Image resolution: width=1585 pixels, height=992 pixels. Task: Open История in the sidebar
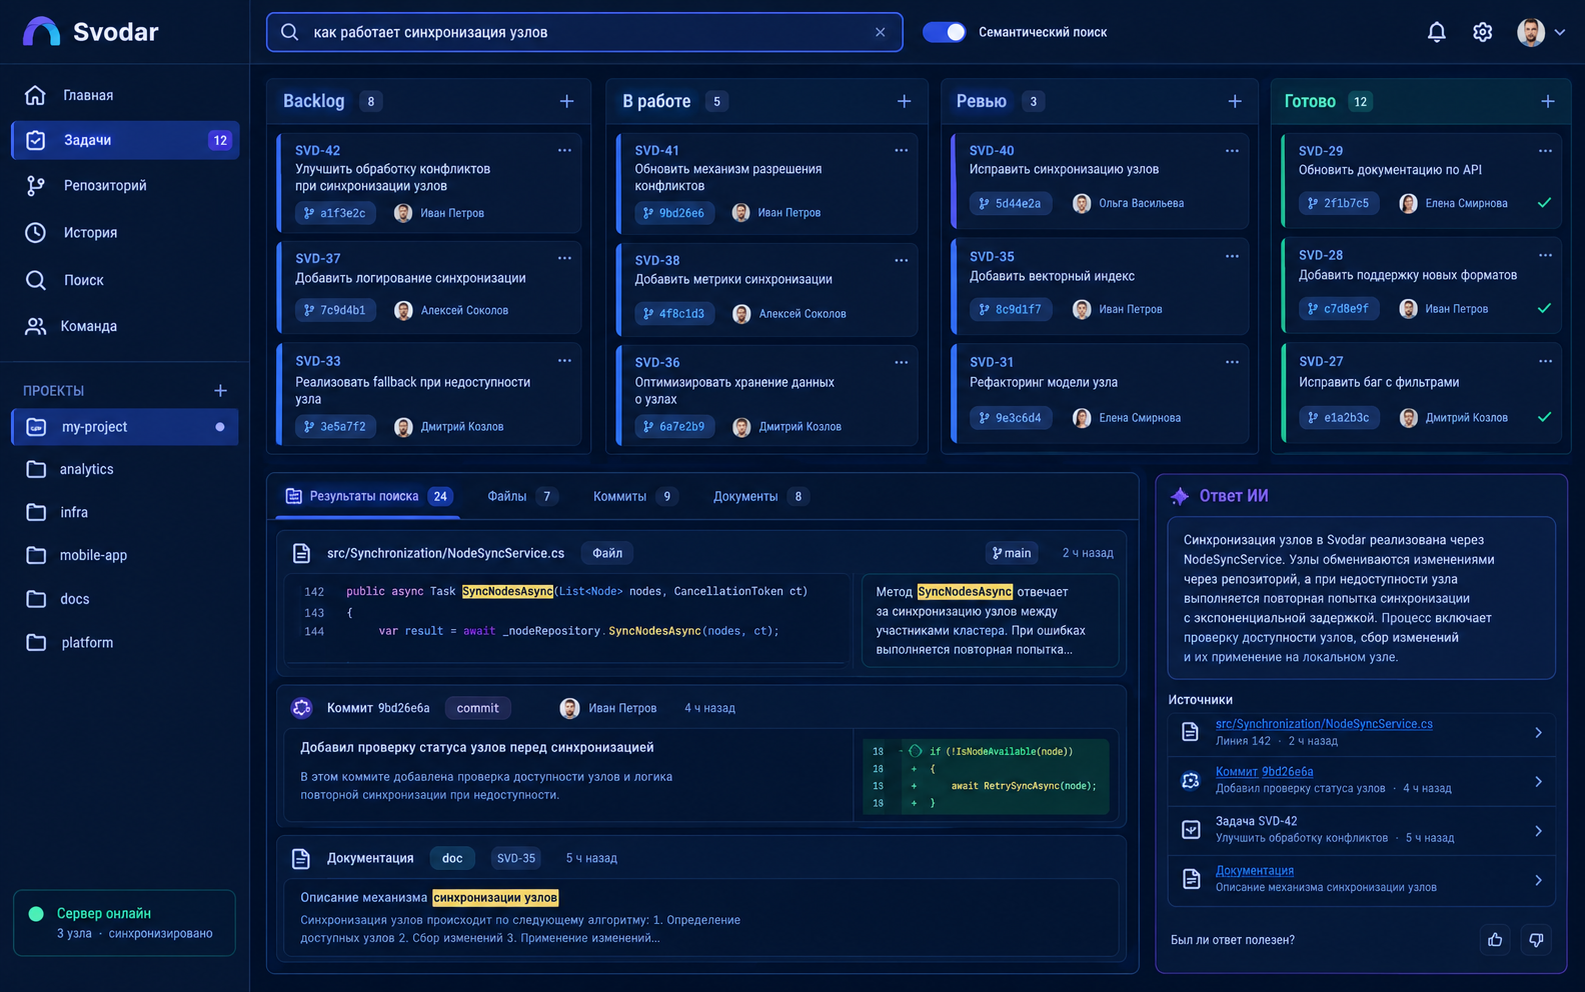point(125,232)
